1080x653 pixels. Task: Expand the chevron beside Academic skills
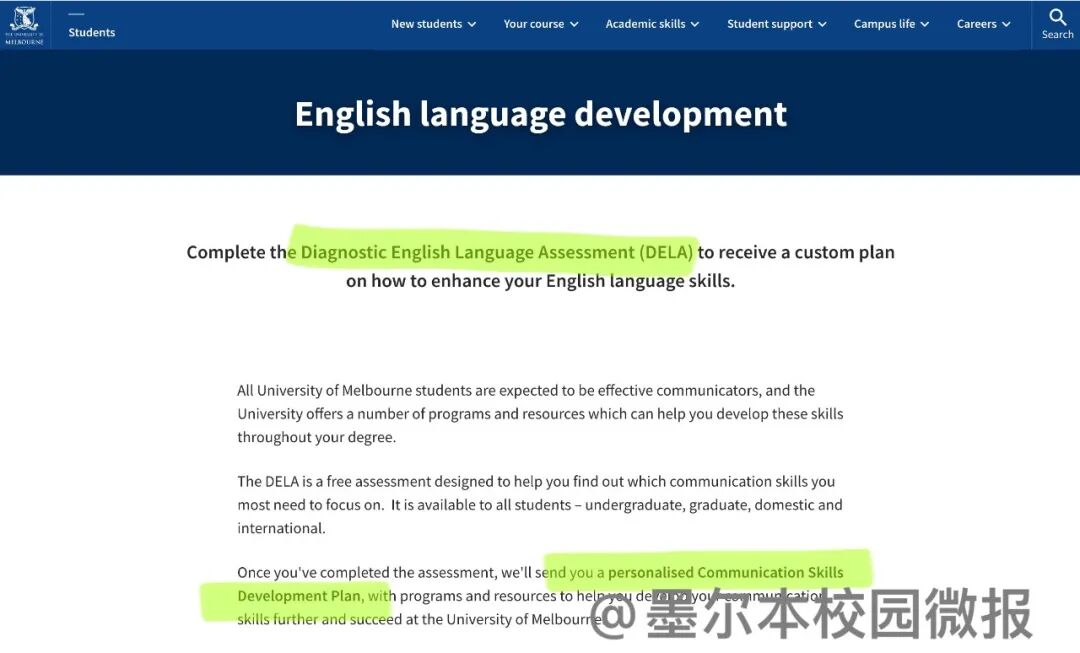pos(695,25)
